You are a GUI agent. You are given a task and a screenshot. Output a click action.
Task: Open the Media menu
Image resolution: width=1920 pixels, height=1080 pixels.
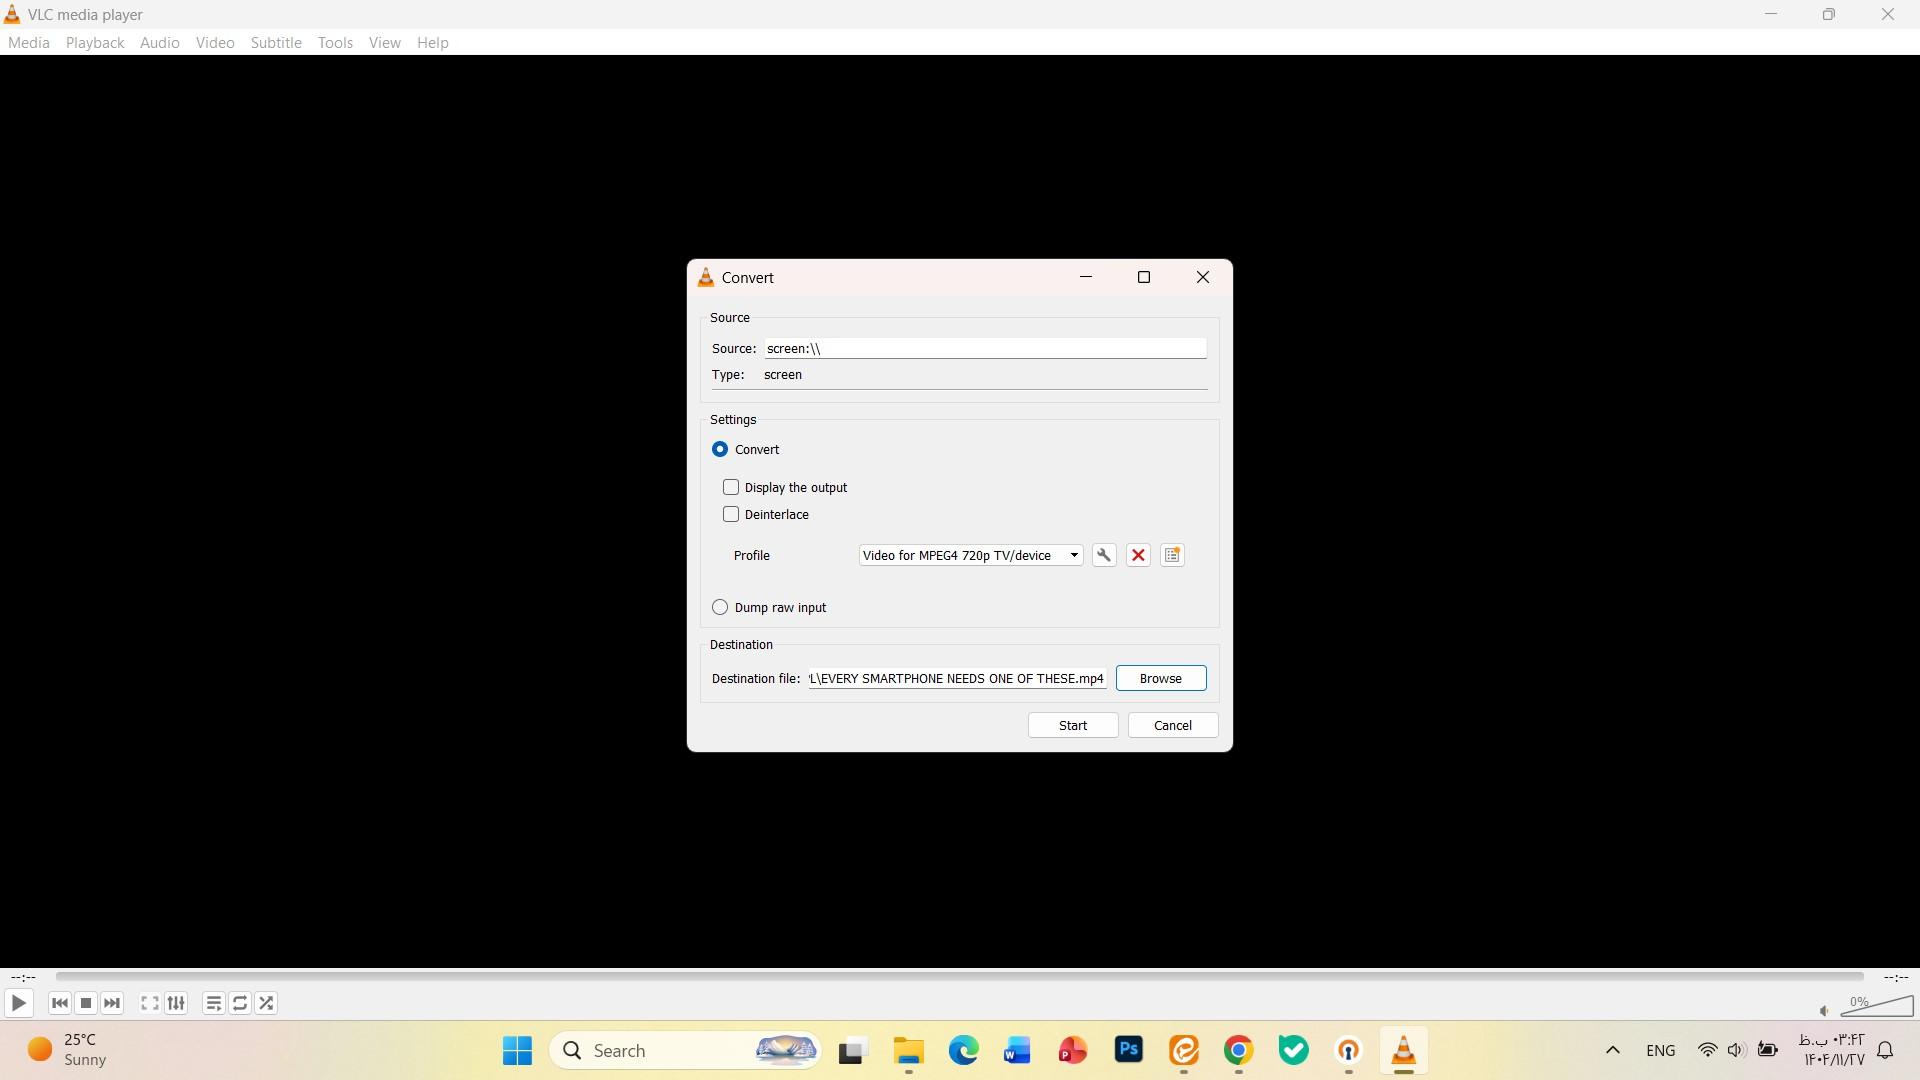click(x=28, y=42)
